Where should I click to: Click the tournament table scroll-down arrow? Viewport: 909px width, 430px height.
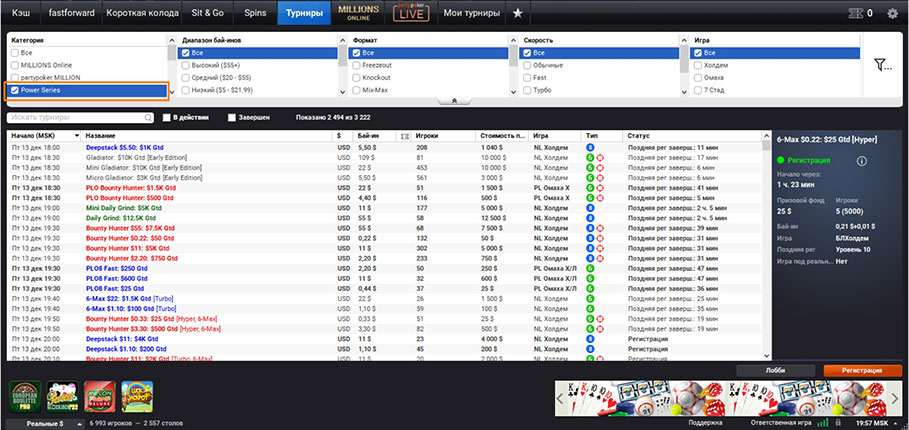click(768, 356)
